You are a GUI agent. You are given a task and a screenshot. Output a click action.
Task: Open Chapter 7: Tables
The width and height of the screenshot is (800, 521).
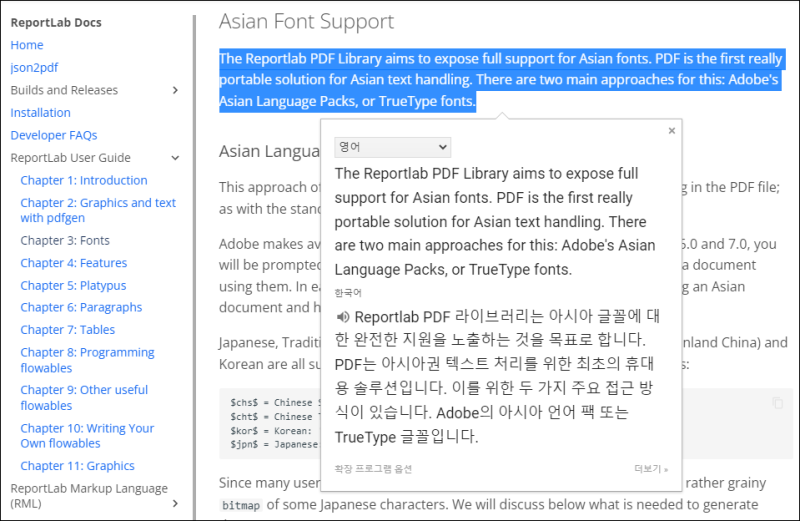pos(67,330)
